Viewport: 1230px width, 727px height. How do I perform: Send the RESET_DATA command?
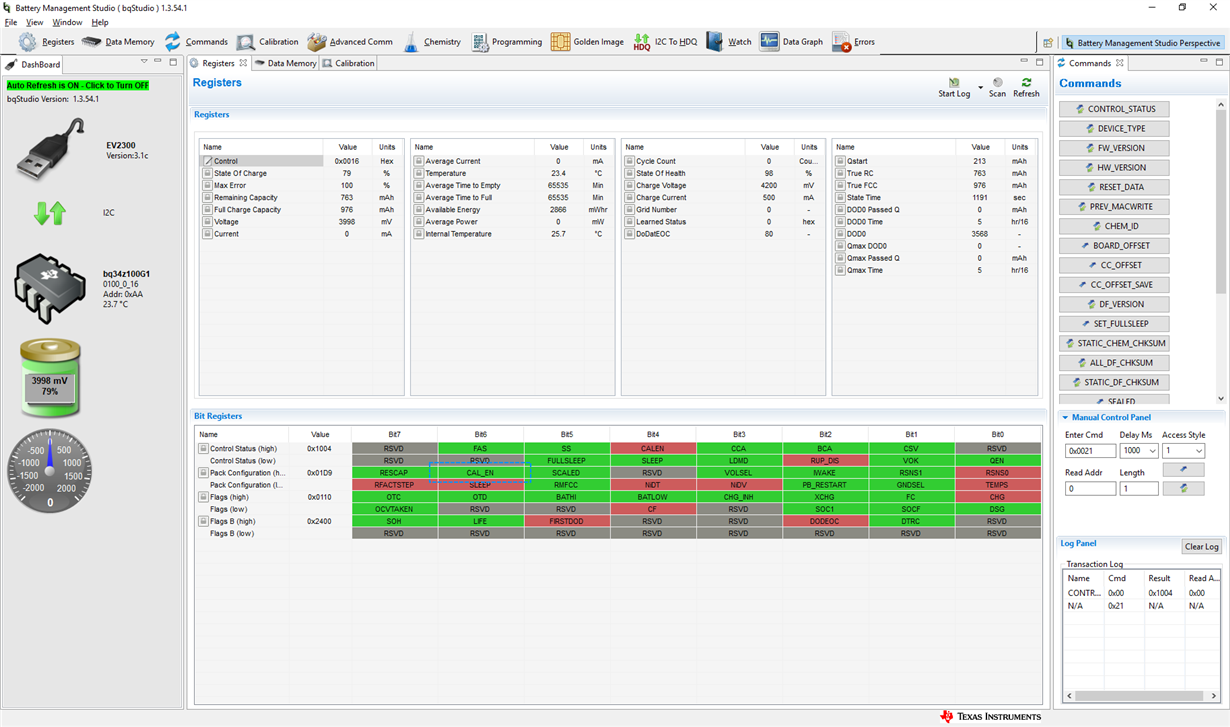pyautogui.click(x=1114, y=187)
